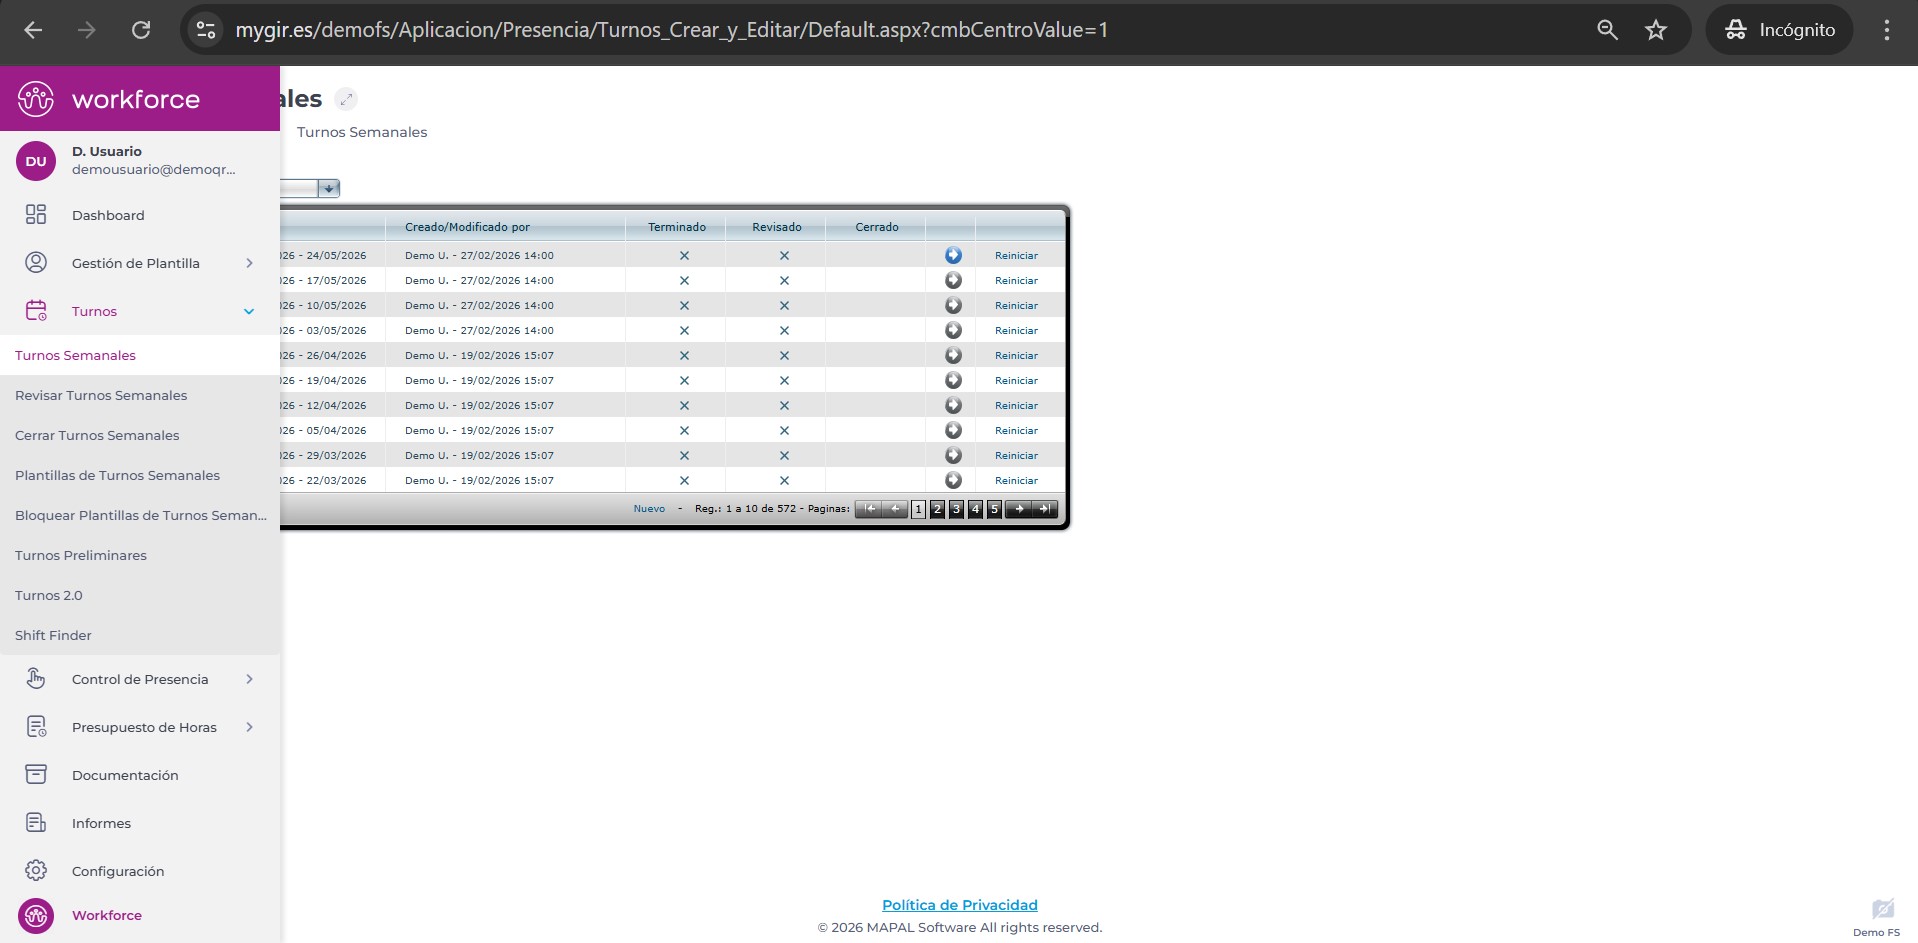
Task: Collapse the Turnos menu section
Action: pos(249,311)
